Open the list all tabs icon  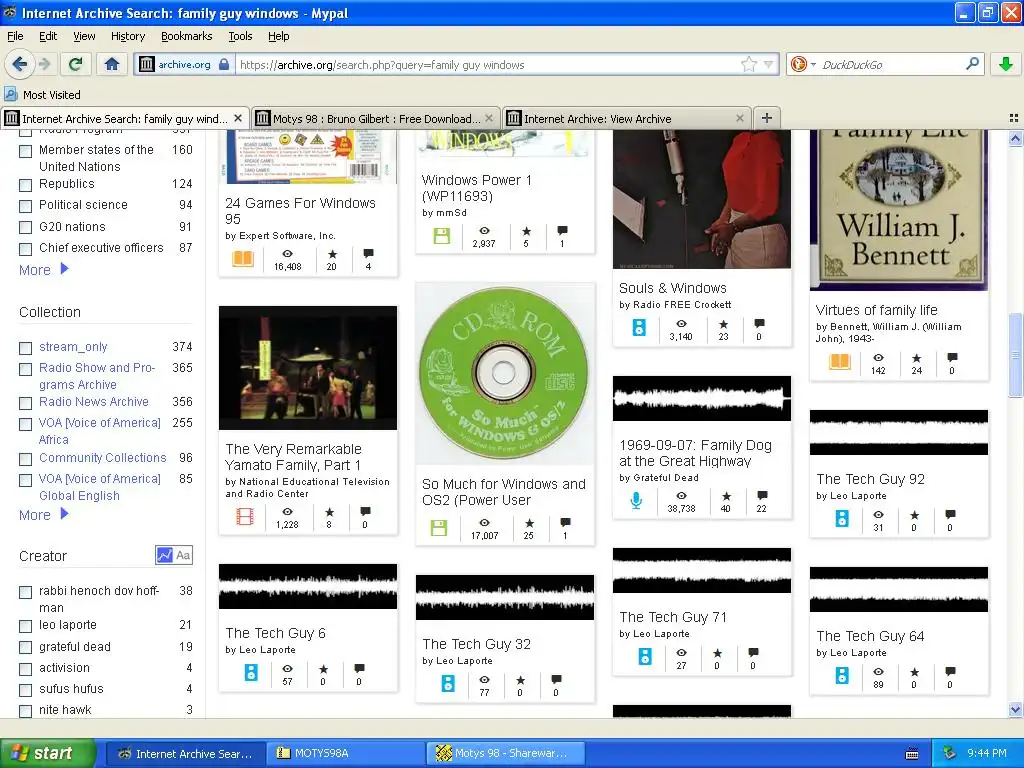point(1014,118)
